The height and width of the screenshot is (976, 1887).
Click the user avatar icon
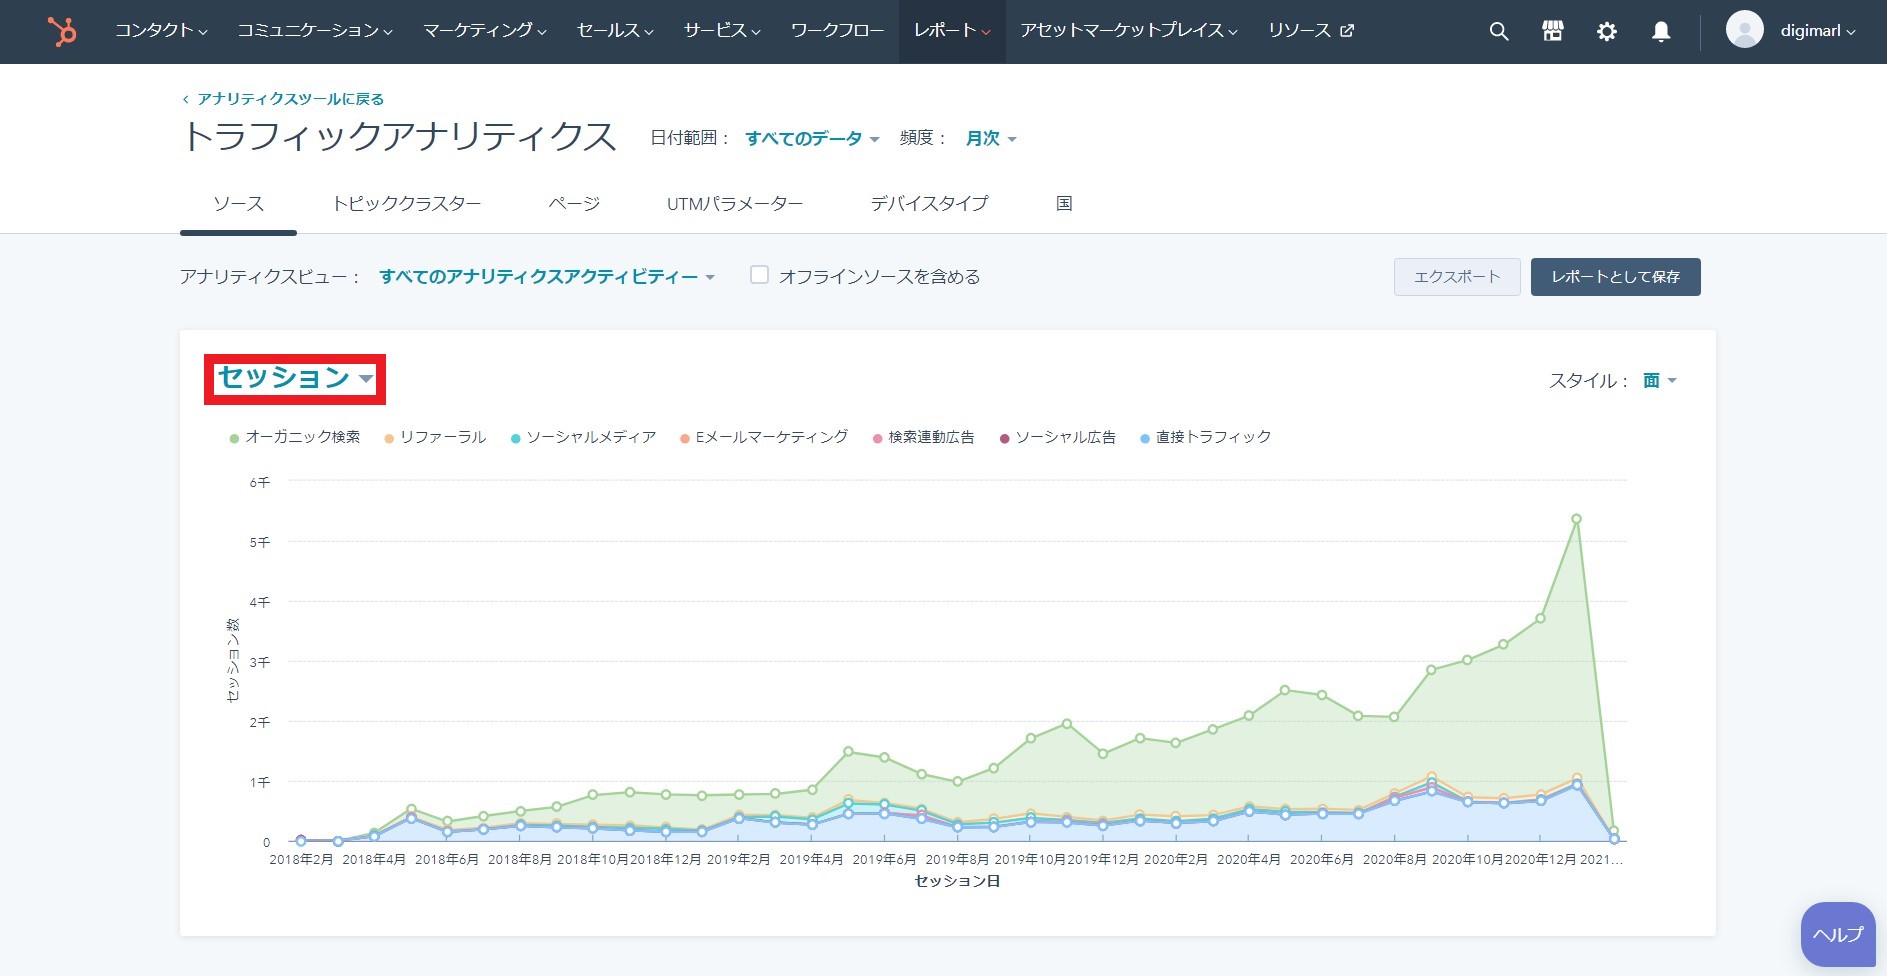(1744, 30)
